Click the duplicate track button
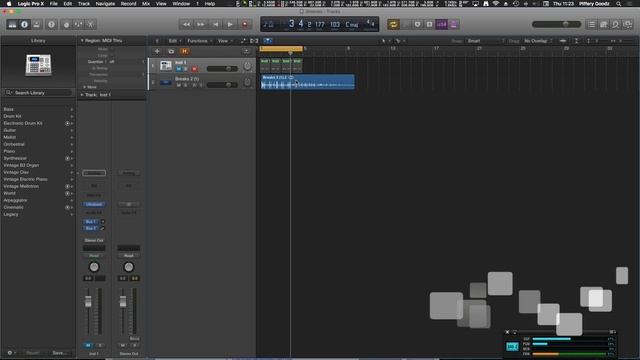 (x=171, y=51)
